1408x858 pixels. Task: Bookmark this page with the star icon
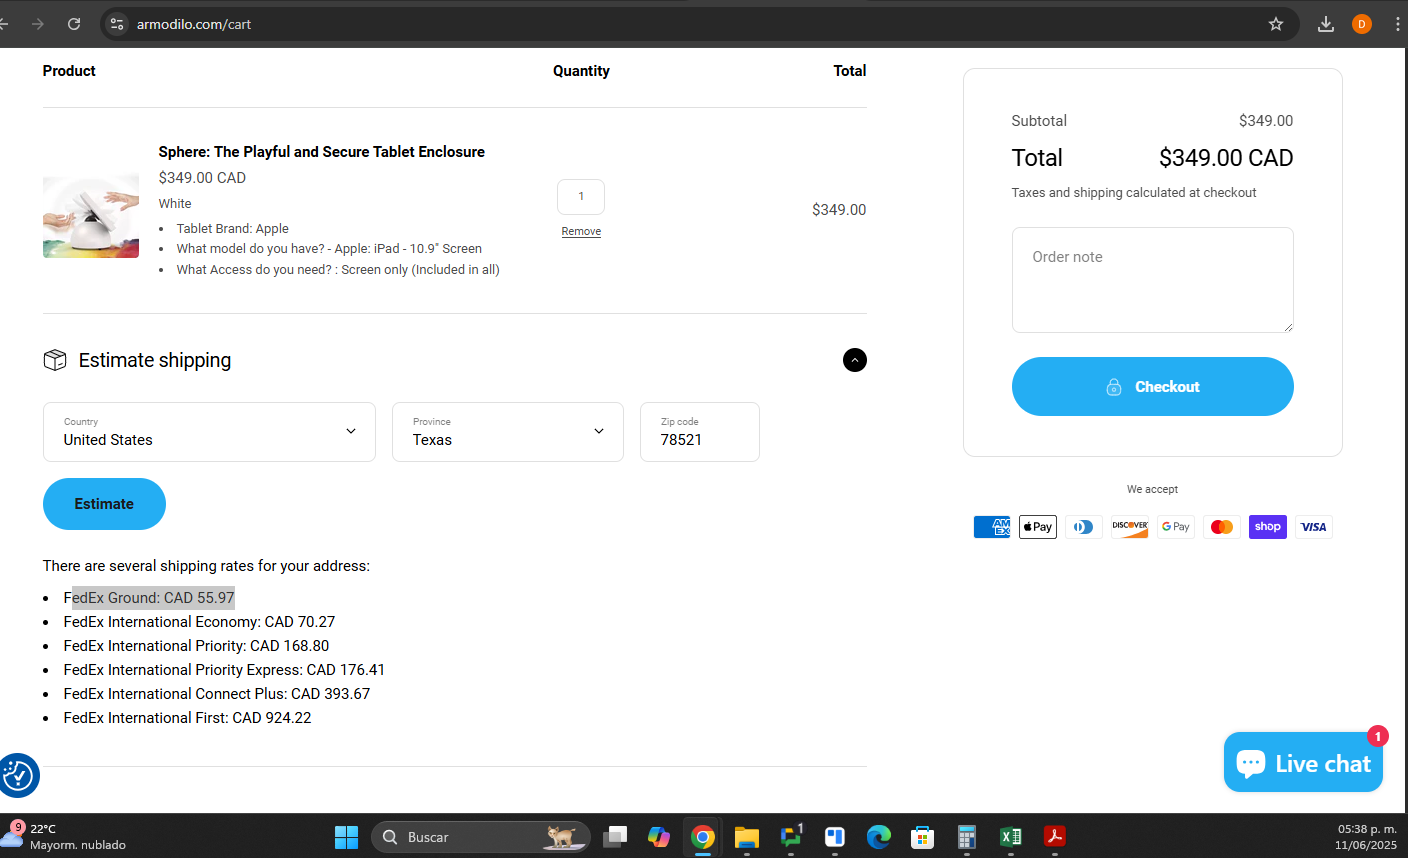(1276, 24)
